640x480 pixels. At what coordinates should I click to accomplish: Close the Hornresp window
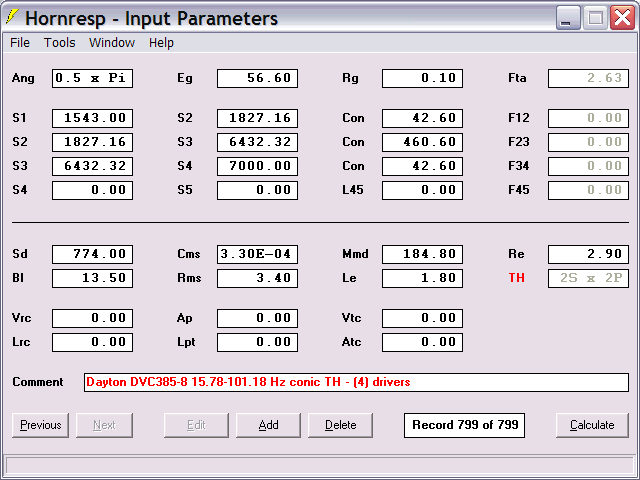(622, 18)
